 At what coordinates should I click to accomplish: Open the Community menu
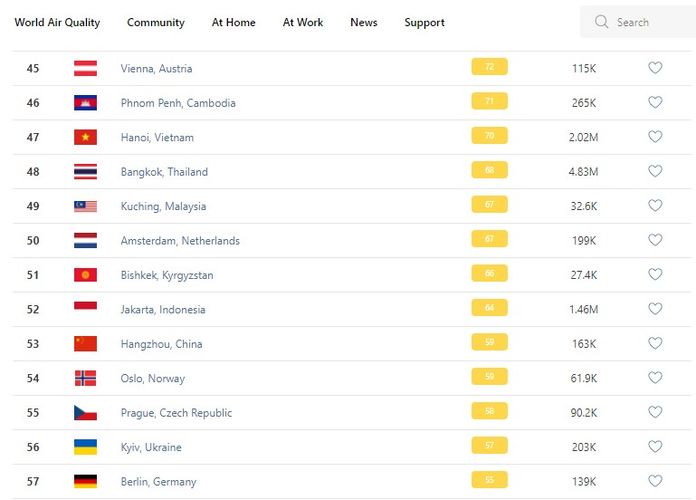[156, 22]
